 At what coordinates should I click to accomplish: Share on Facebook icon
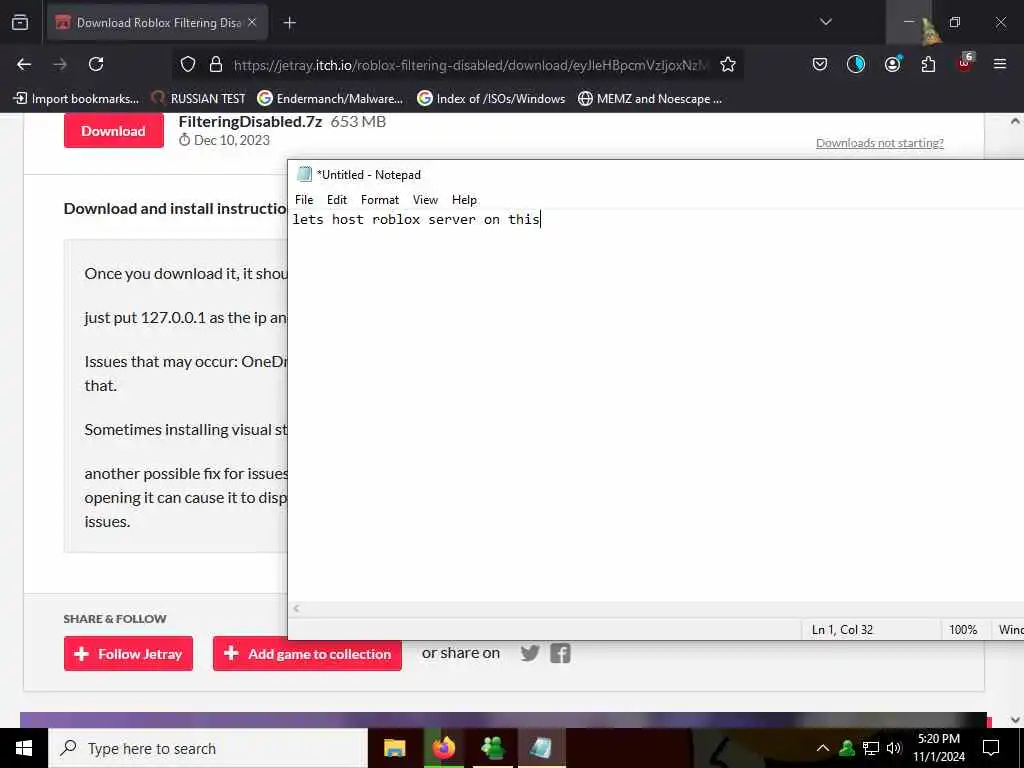tap(560, 653)
